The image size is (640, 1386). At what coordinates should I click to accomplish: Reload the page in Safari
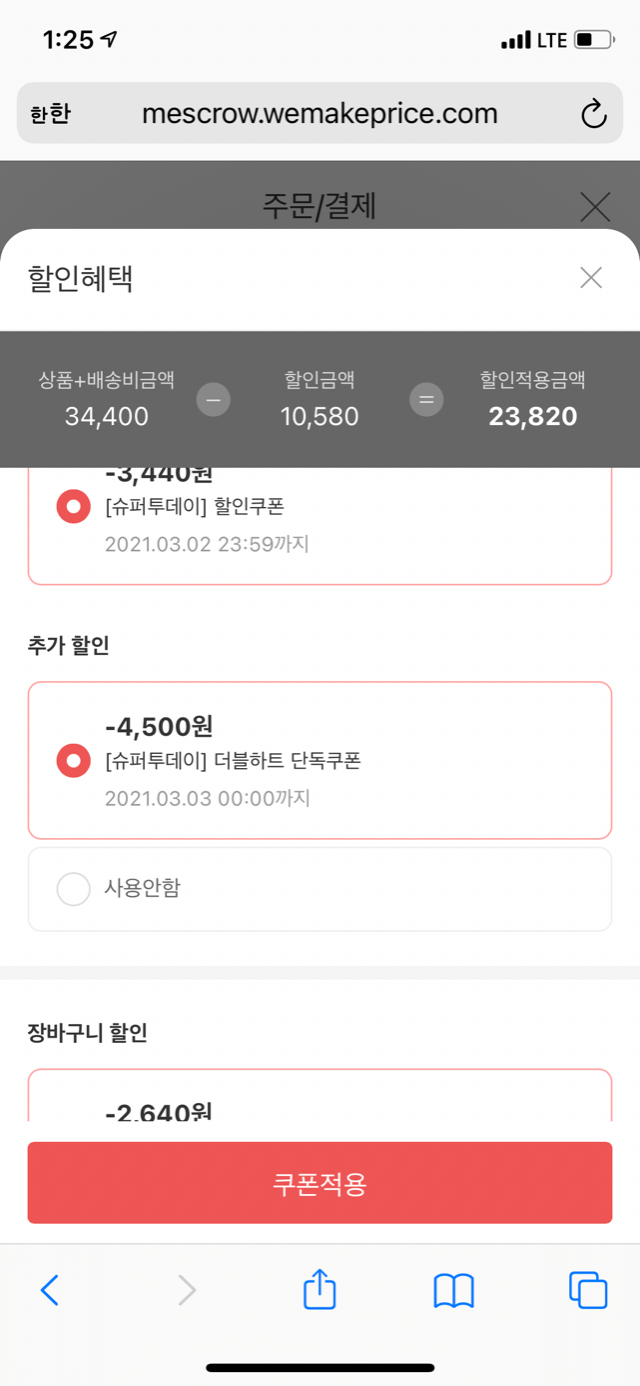click(x=594, y=114)
